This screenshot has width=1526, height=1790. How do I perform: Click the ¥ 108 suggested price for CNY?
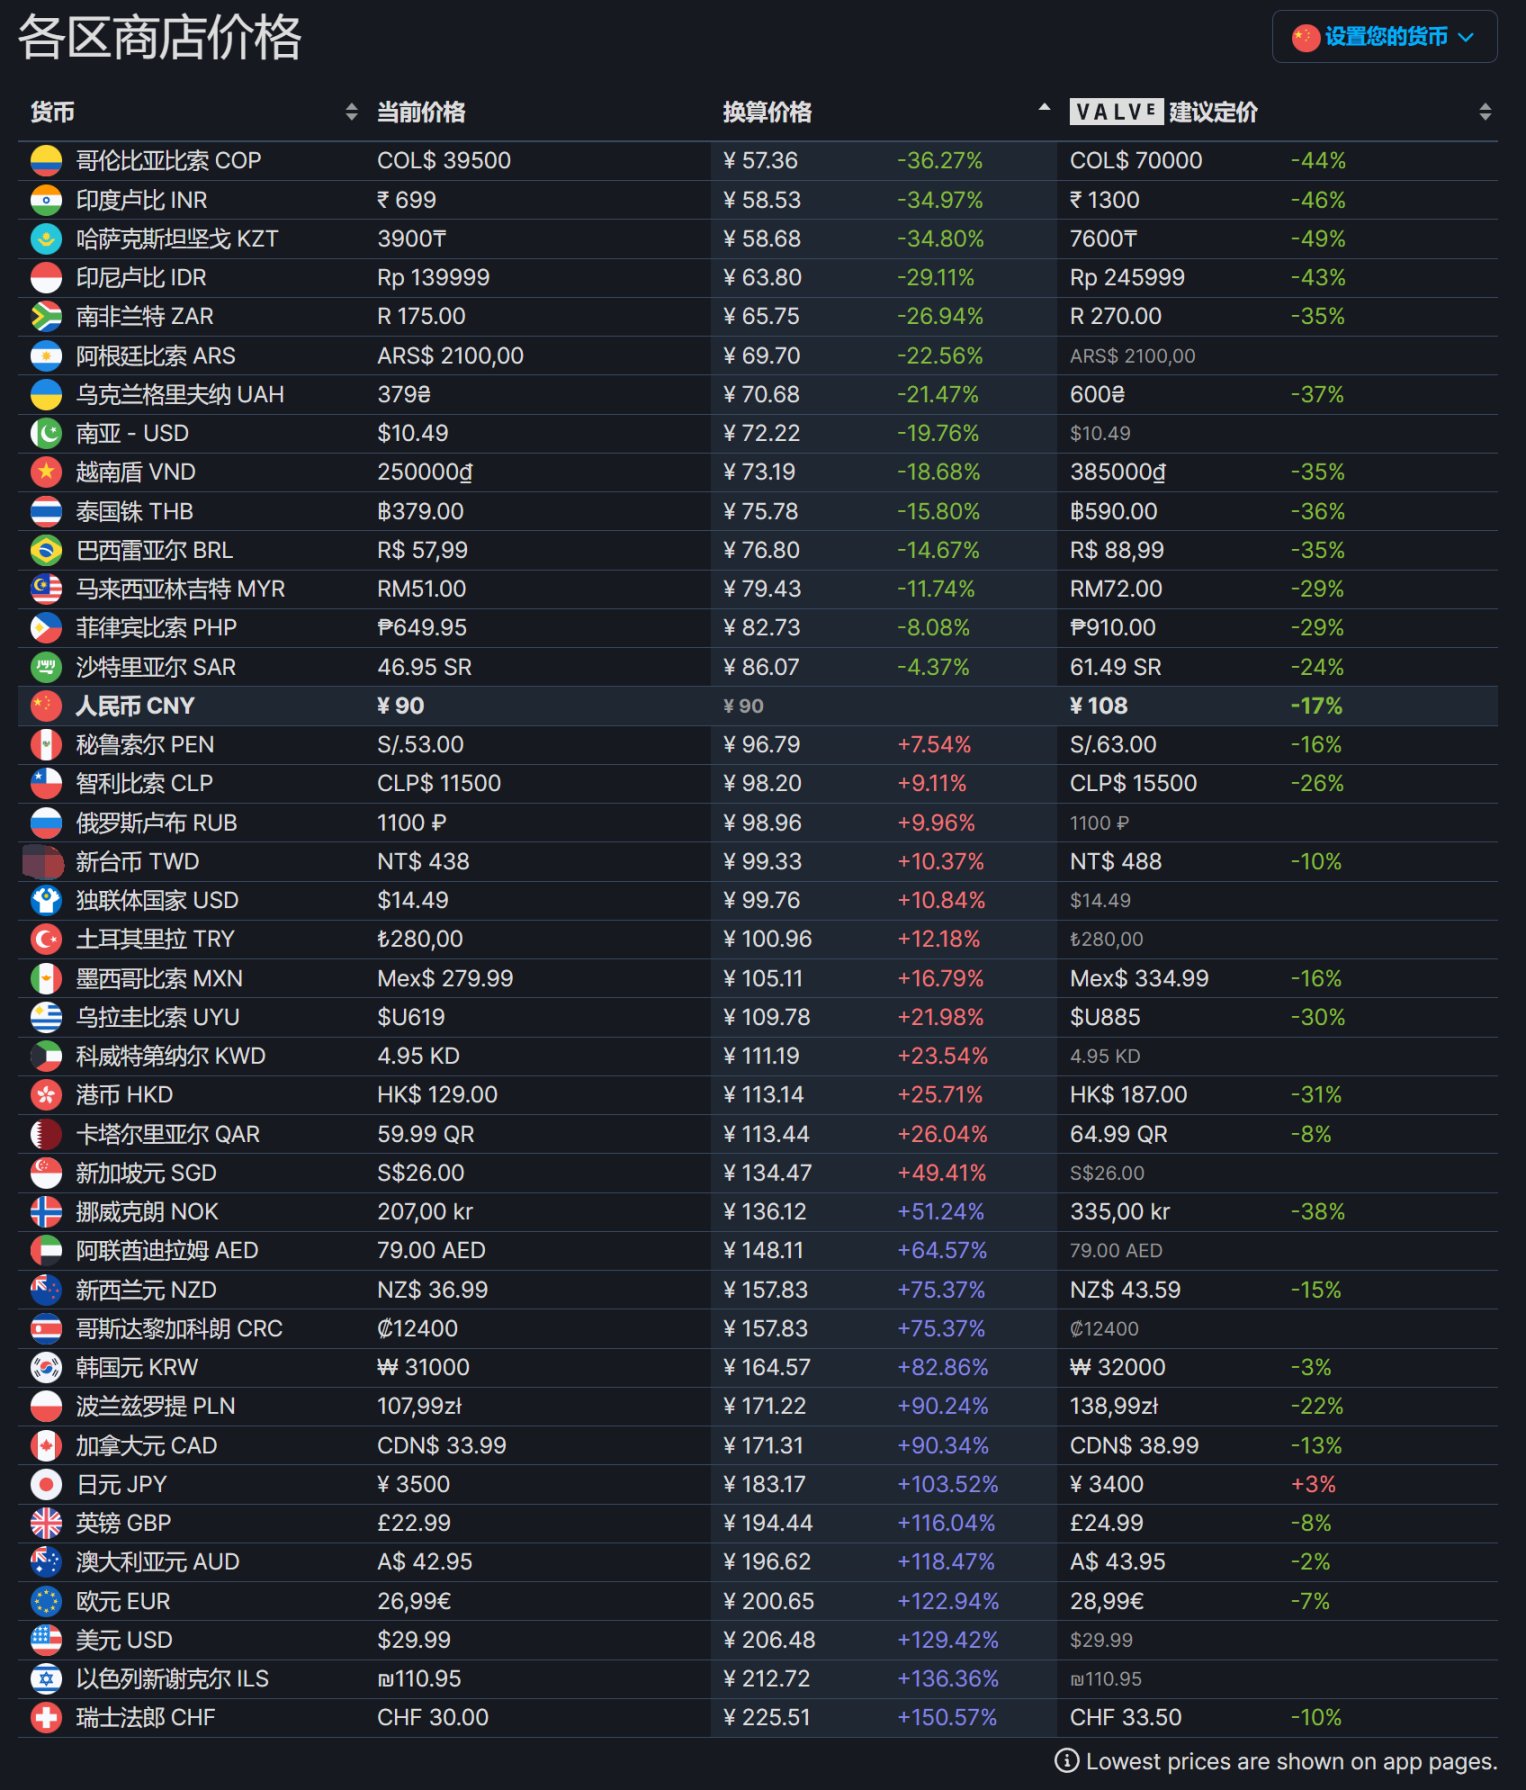1099,706
